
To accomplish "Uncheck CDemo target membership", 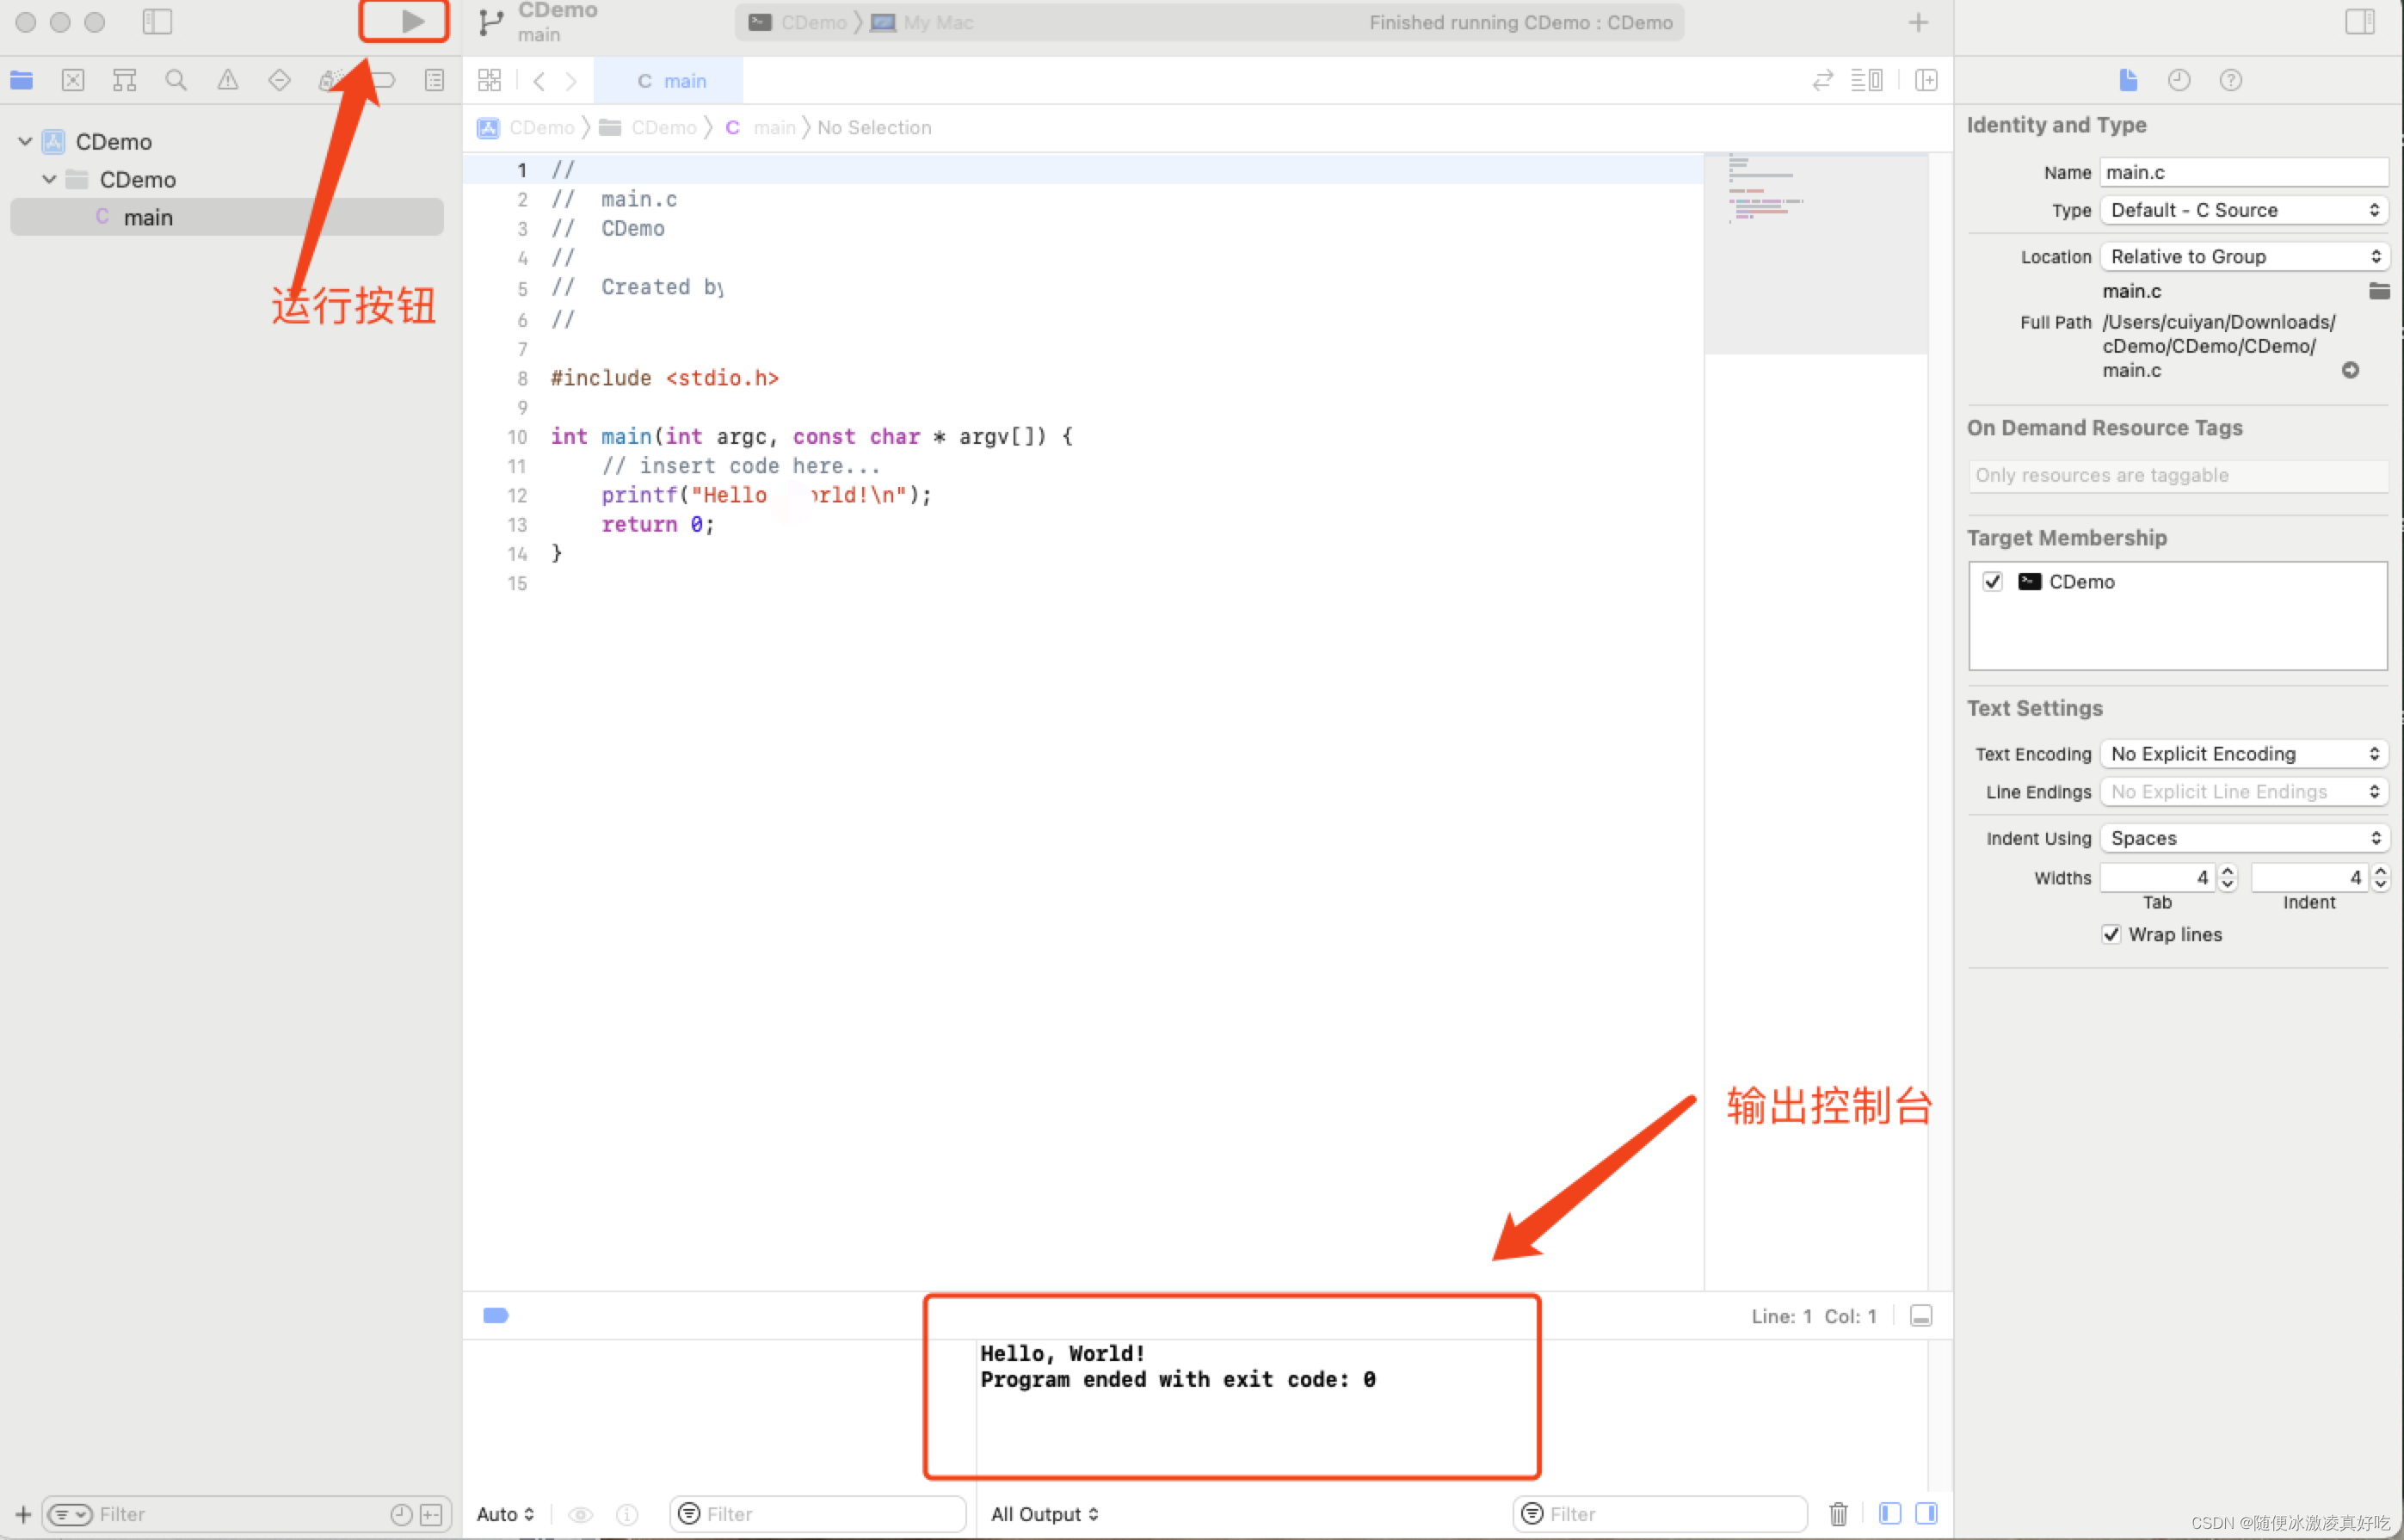I will click(1991, 581).
